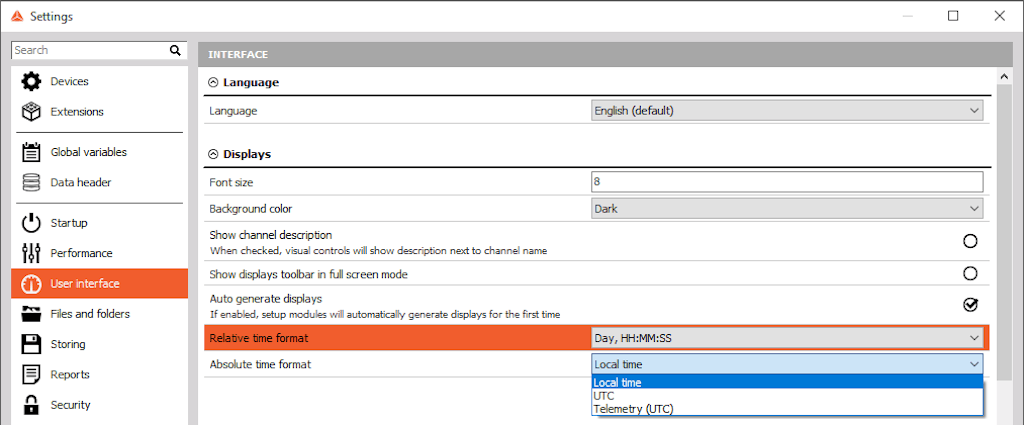Click the INTERFACE header title
The width and height of the screenshot is (1024, 425).
(238, 55)
